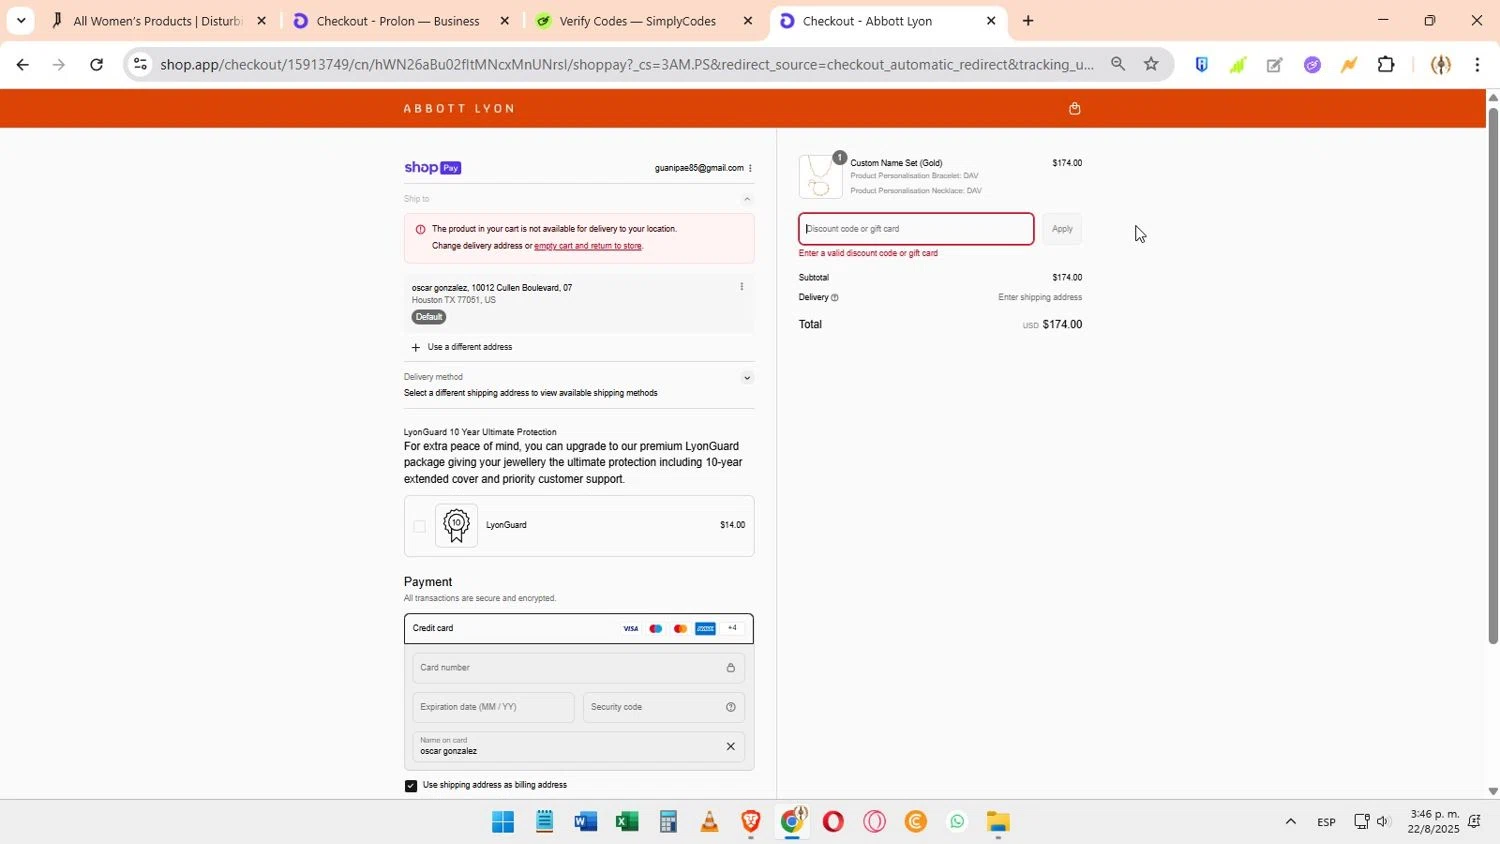Image resolution: width=1500 pixels, height=844 pixels.
Task: Click Apply discount button
Action: 1062,229
